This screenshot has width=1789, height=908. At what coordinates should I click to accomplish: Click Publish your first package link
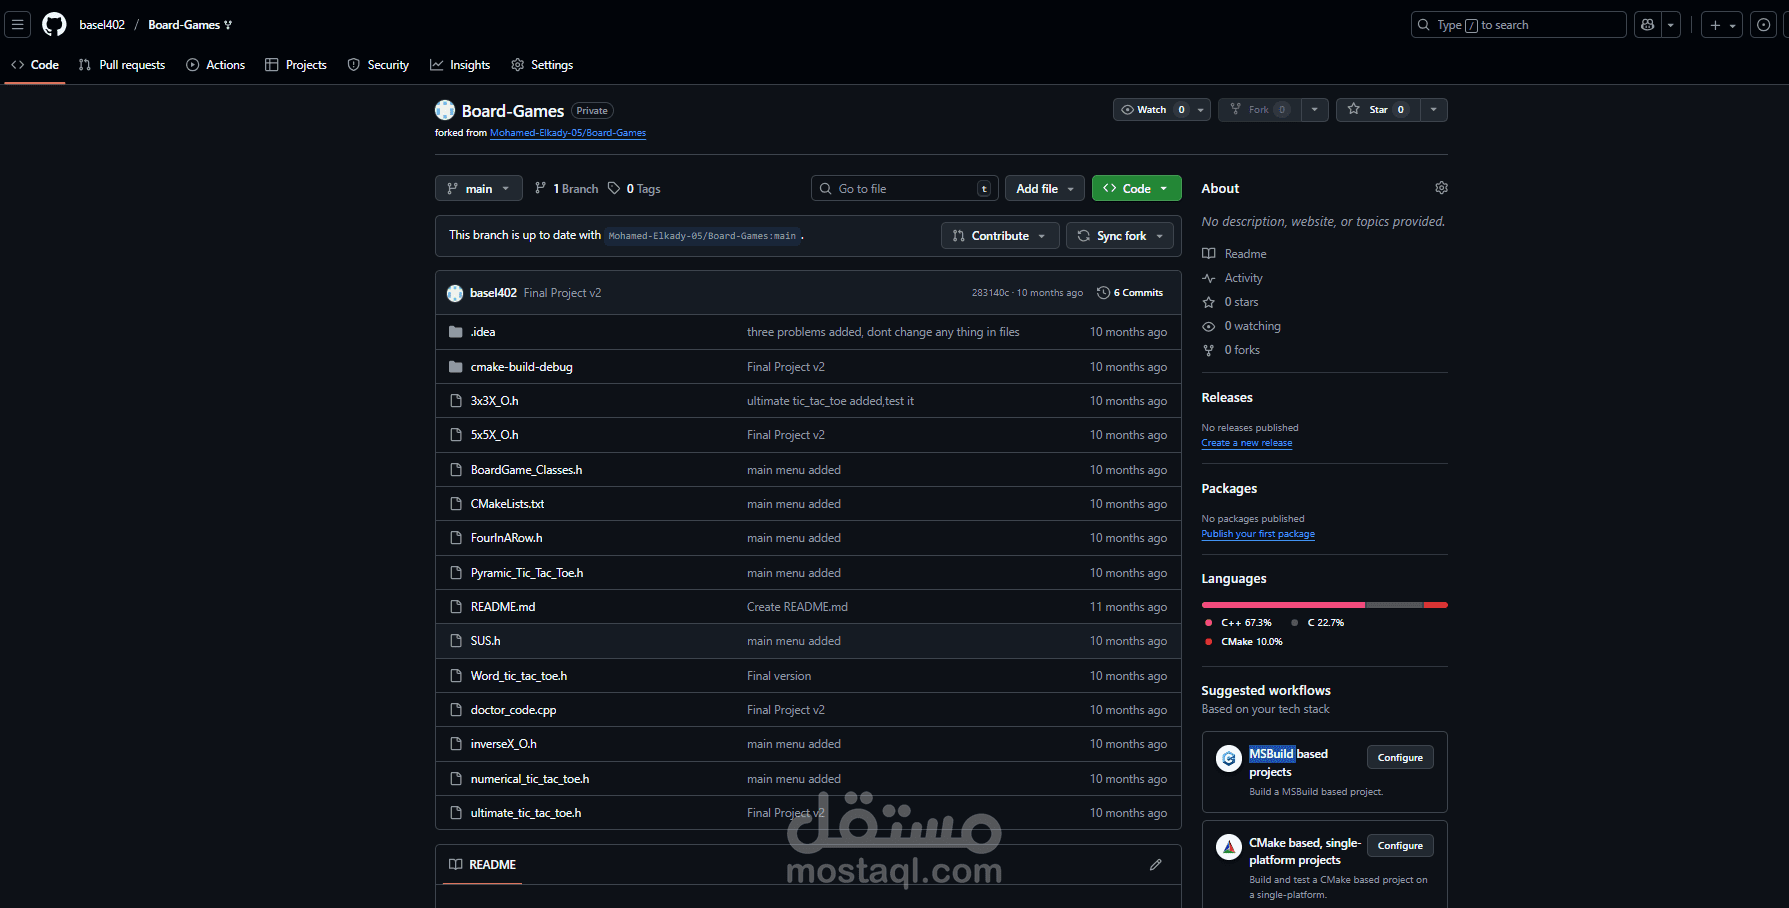1258,534
